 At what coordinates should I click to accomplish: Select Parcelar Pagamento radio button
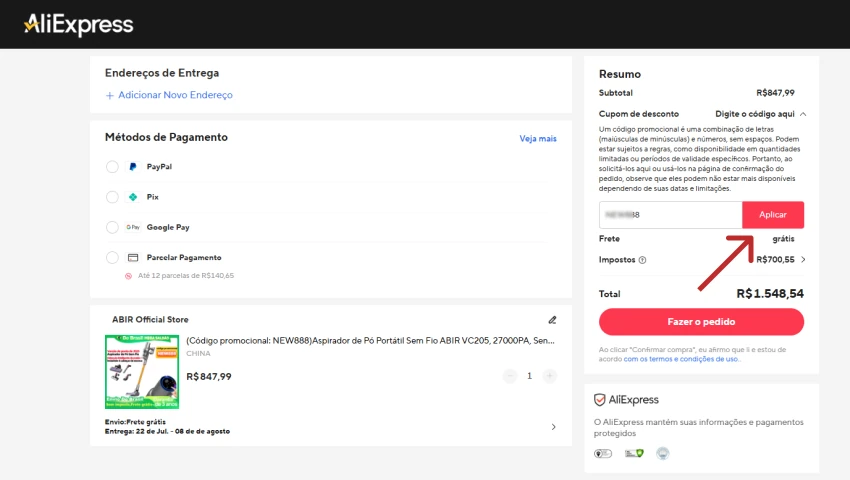click(112, 258)
